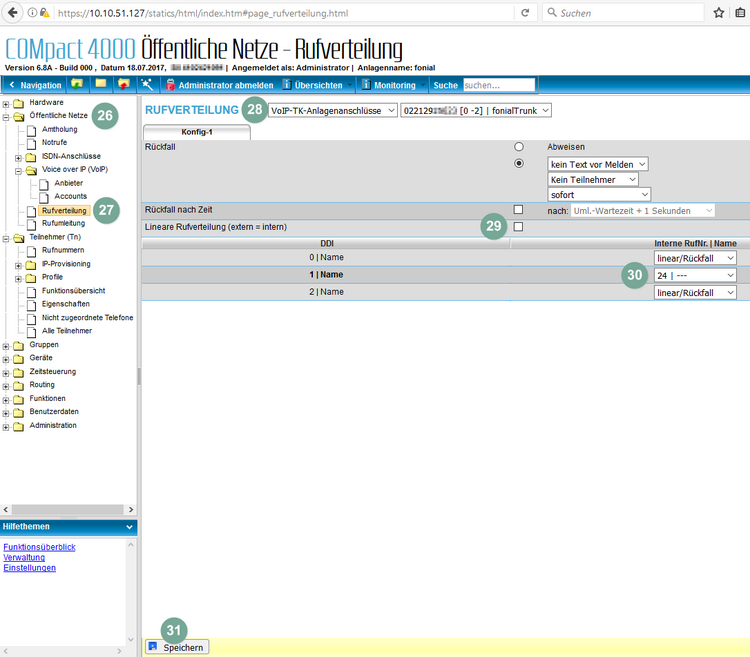Image resolution: width=750 pixels, height=657 pixels.
Task: Open Anbieter under Voice over IP
Action: (x=68, y=183)
